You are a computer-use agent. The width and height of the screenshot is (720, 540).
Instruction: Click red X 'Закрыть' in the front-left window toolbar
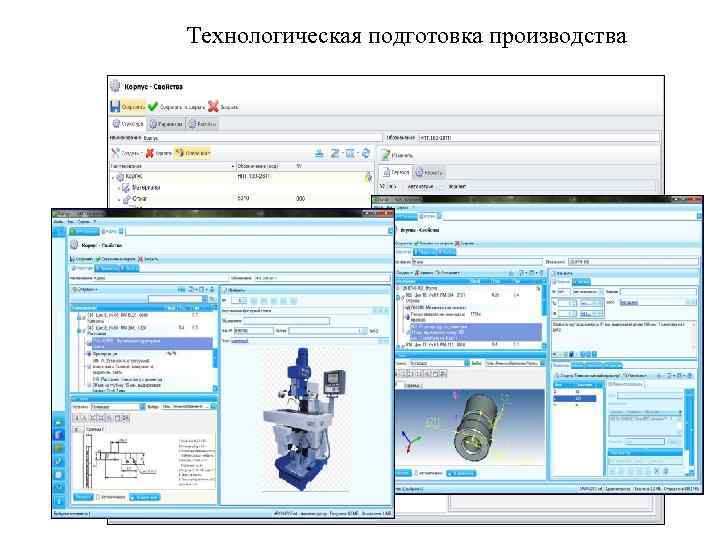pyautogui.click(x=148, y=259)
